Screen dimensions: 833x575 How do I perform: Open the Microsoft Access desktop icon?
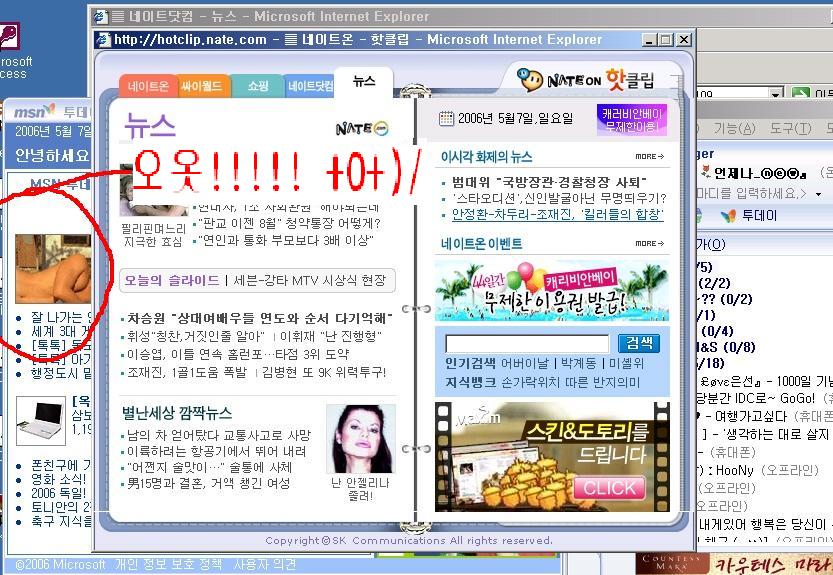(9, 36)
